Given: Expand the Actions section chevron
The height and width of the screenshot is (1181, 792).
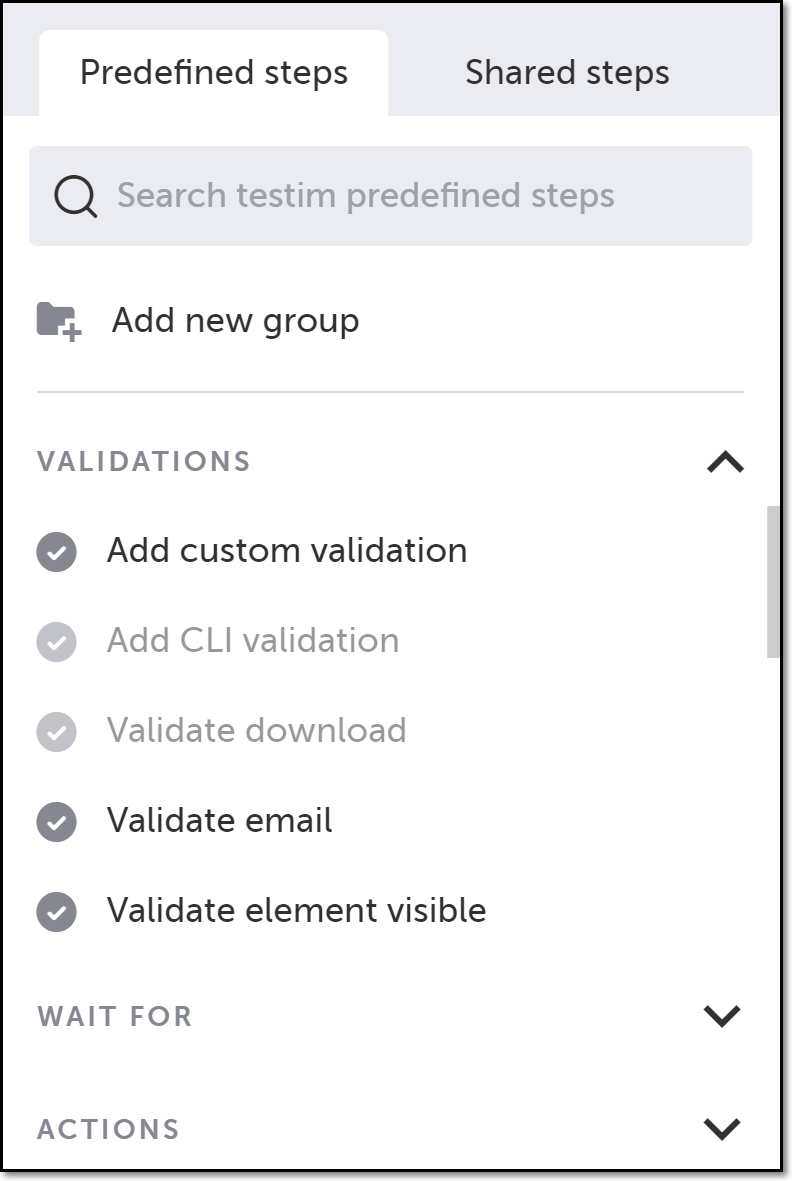Looking at the screenshot, I should [722, 1128].
